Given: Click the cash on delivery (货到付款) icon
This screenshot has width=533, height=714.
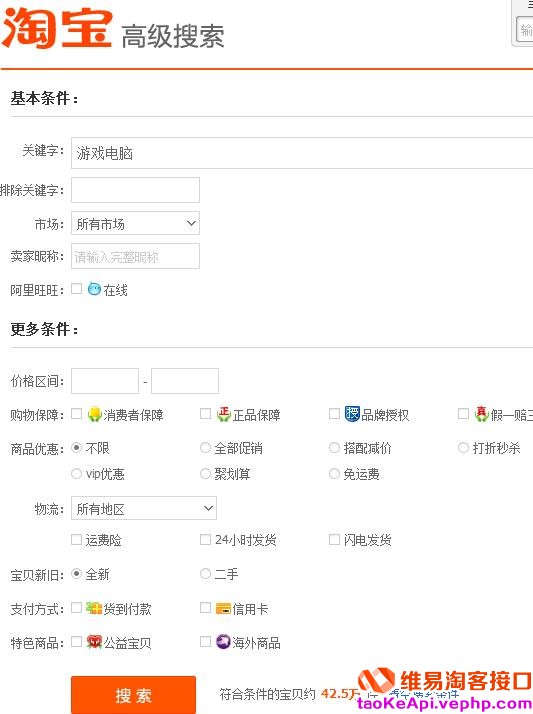Looking at the screenshot, I should [94, 608].
